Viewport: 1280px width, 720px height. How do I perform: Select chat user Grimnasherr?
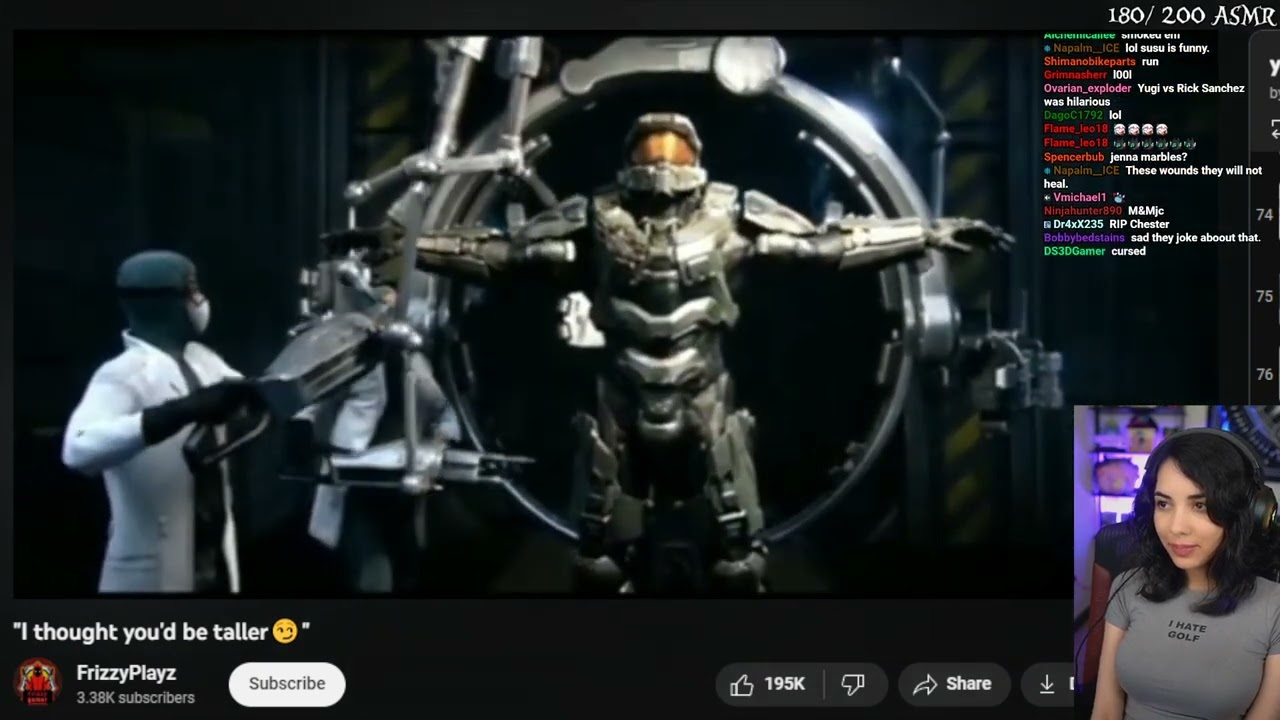pos(1075,75)
